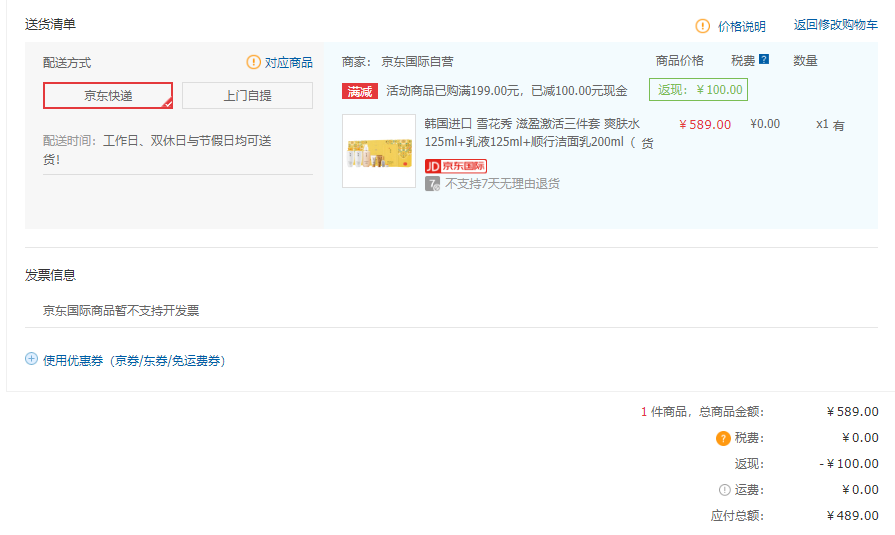Click the 7-day return icon
This screenshot has width=895, height=535.
[432, 184]
